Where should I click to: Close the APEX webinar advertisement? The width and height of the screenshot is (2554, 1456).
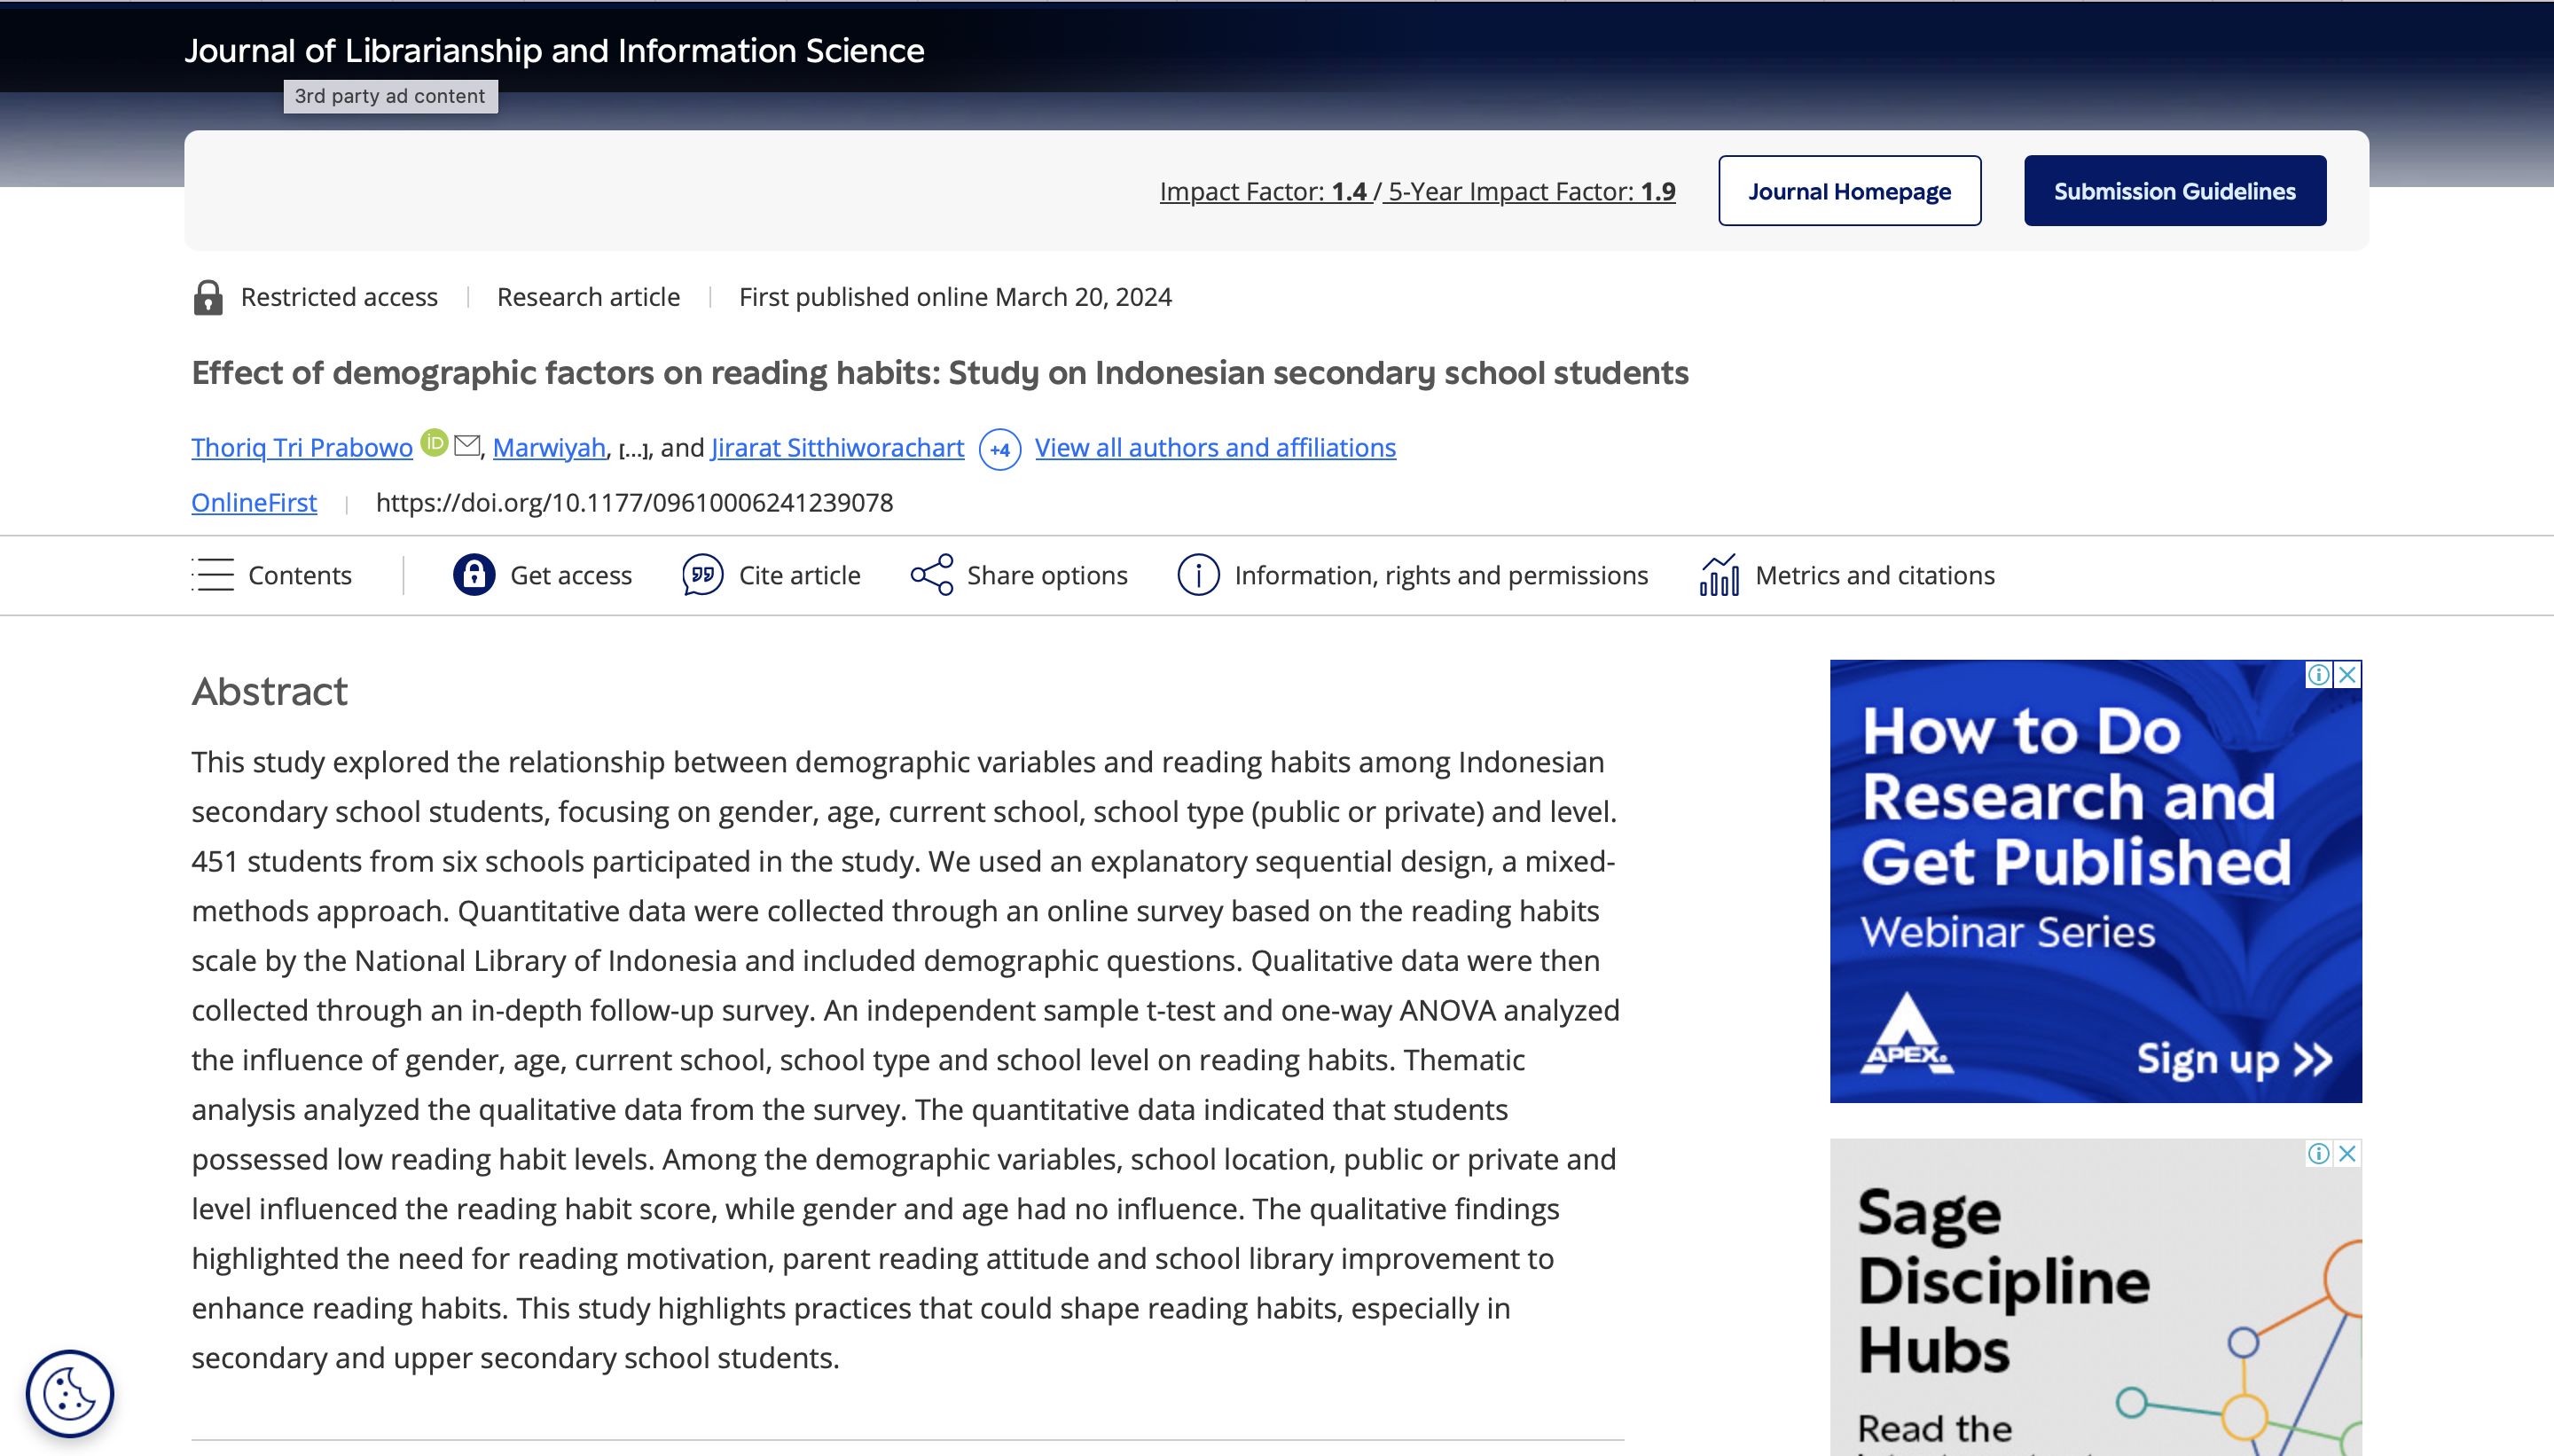click(2348, 675)
